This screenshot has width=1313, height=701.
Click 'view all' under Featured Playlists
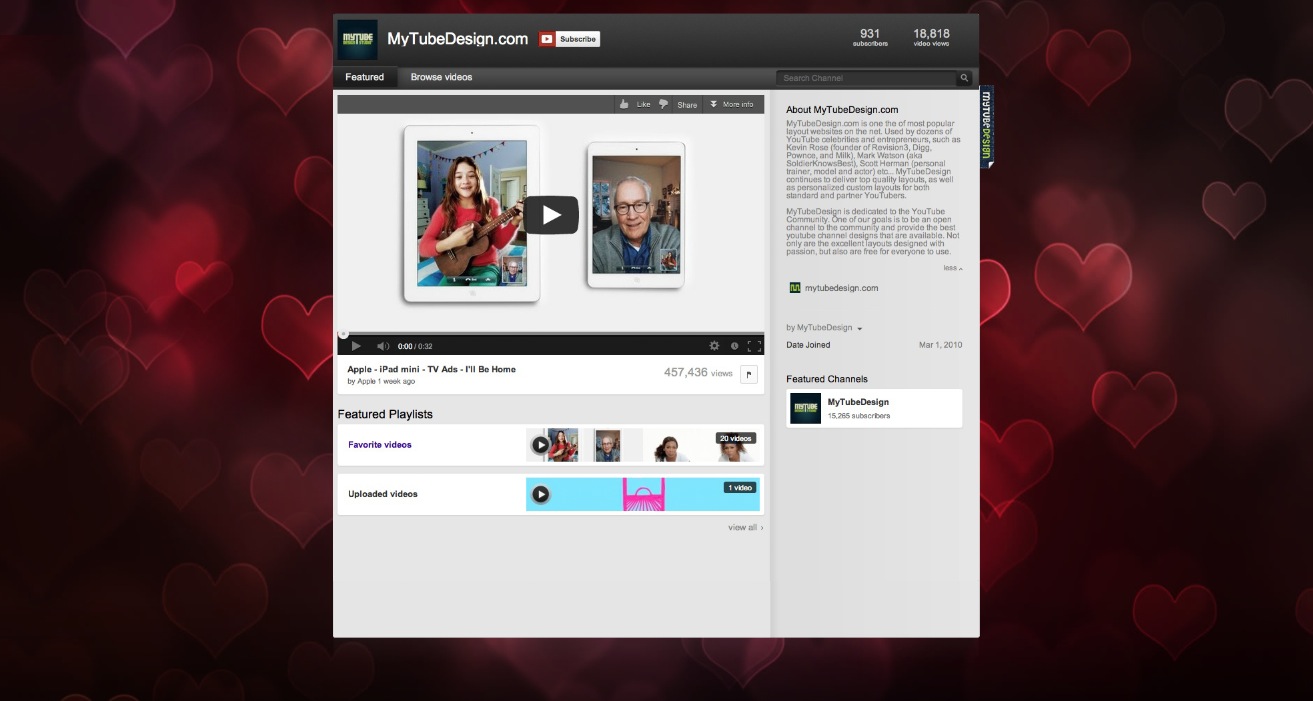coord(745,527)
